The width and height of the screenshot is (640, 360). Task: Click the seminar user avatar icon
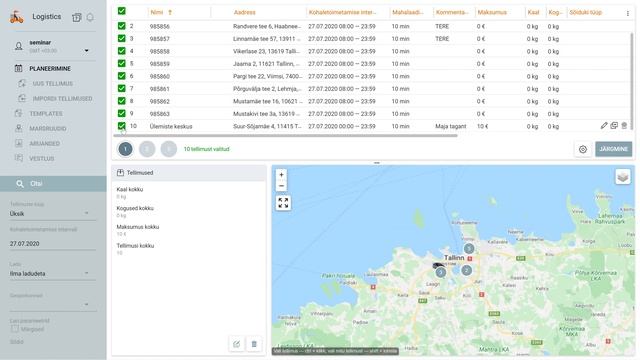tap(19, 46)
